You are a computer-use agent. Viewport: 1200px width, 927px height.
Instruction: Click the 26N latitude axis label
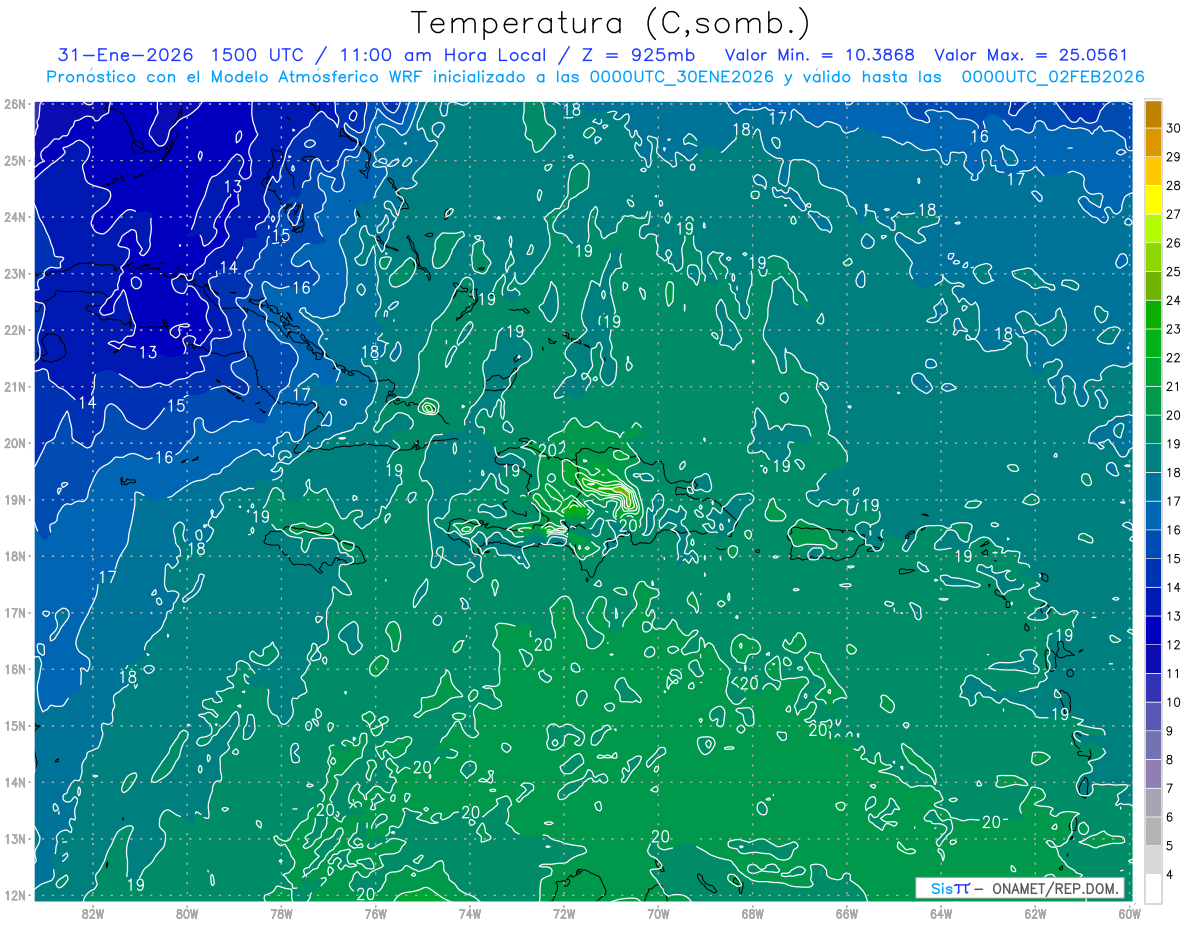(x=15, y=104)
